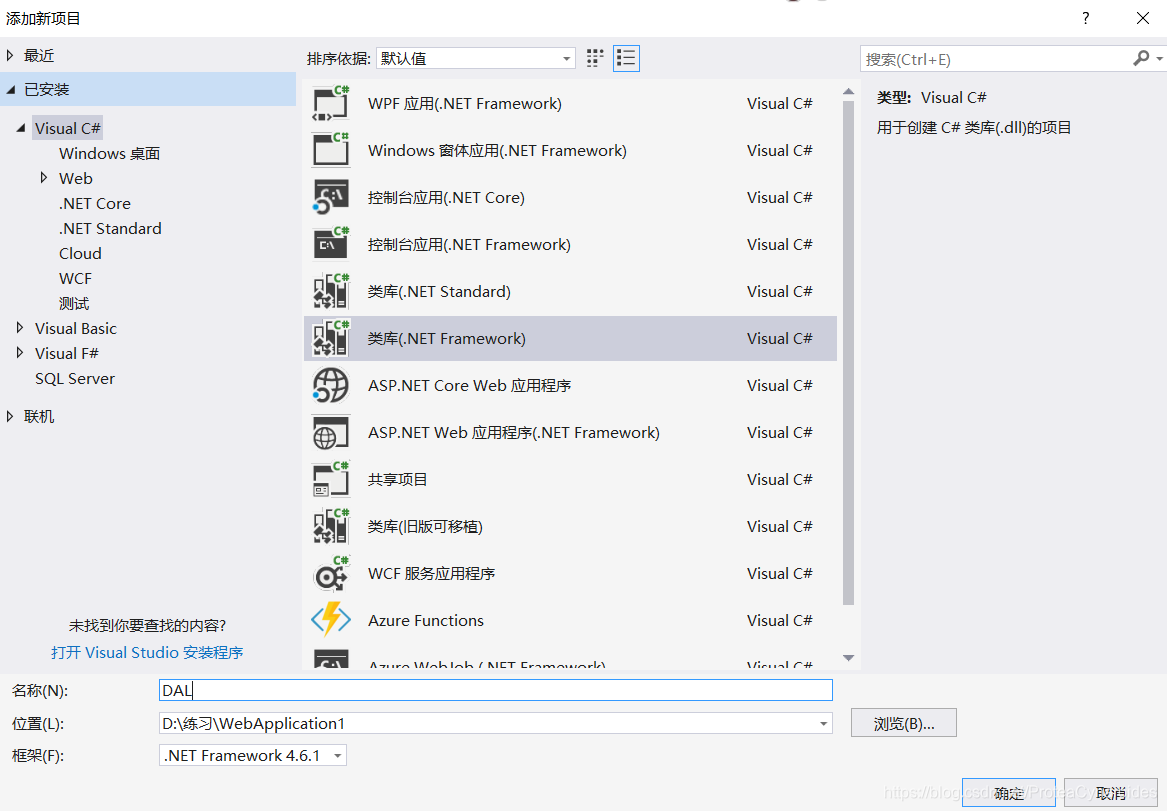The height and width of the screenshot is (811, 1167).
Task: Select Windows 窗体应用(.NET Framework) template name
Action: tap(497, 150)
